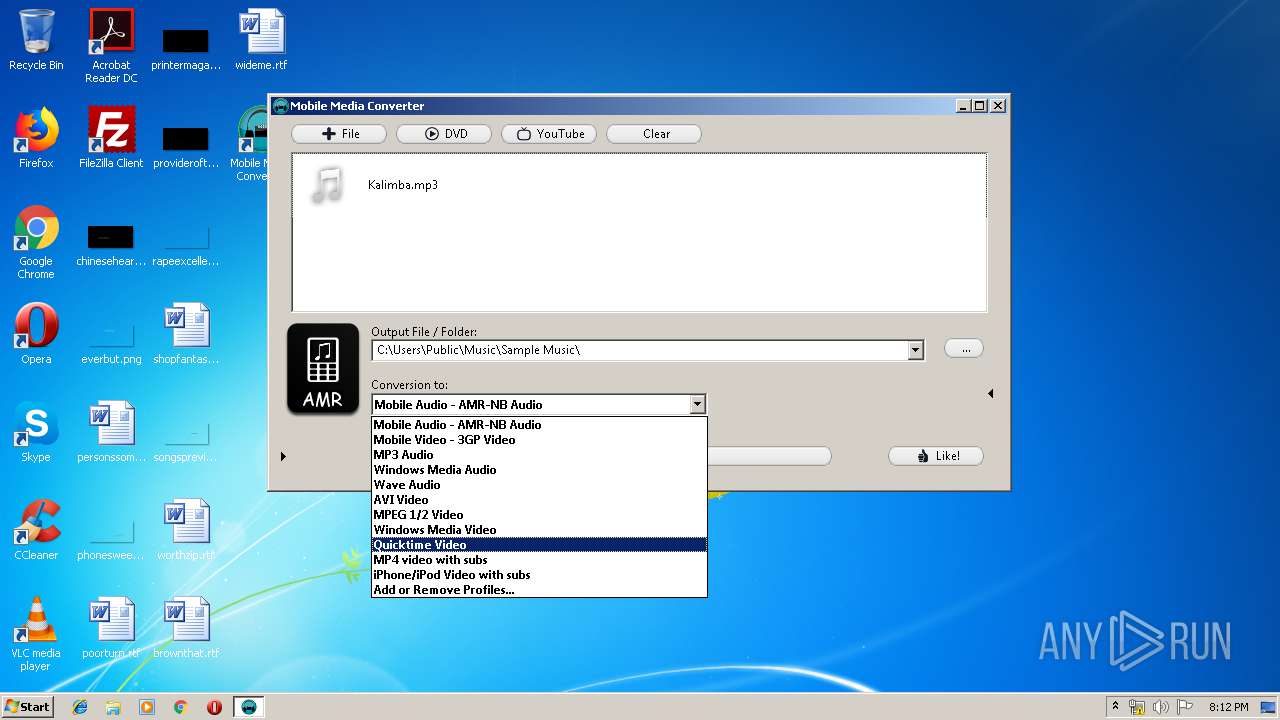1280x720 pixels.
Task: Open Action Center flag tray icon
Action: tap(1185, 707)
